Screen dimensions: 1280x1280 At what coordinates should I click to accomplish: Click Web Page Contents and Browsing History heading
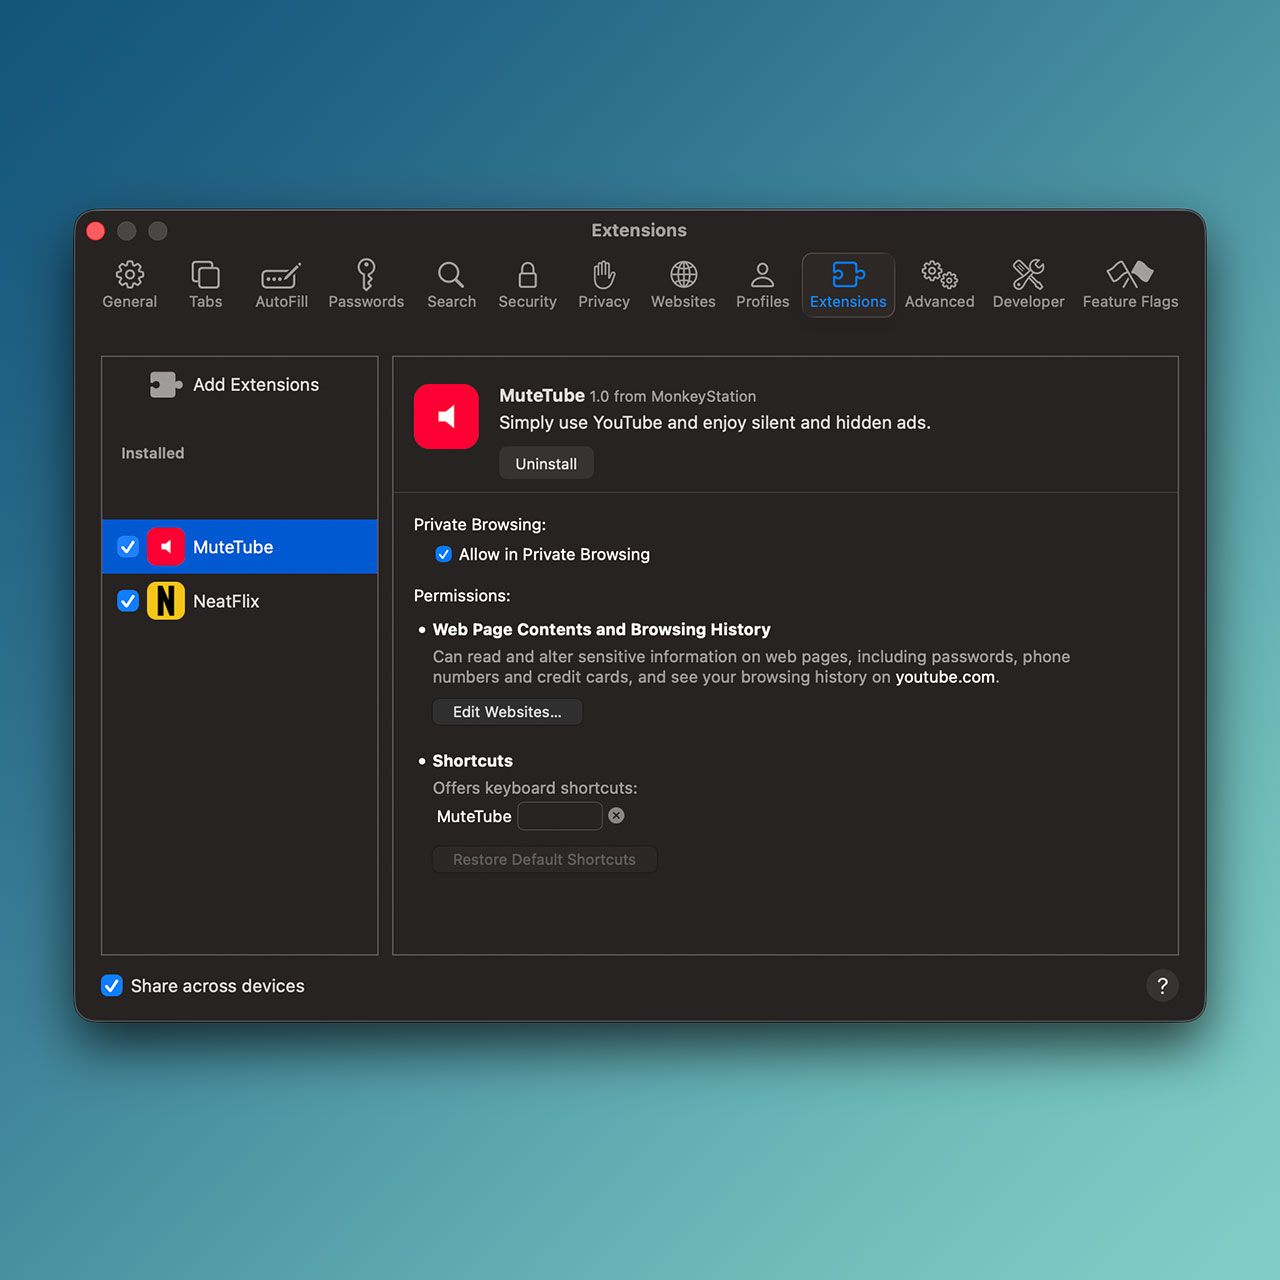tap(601, 629)
